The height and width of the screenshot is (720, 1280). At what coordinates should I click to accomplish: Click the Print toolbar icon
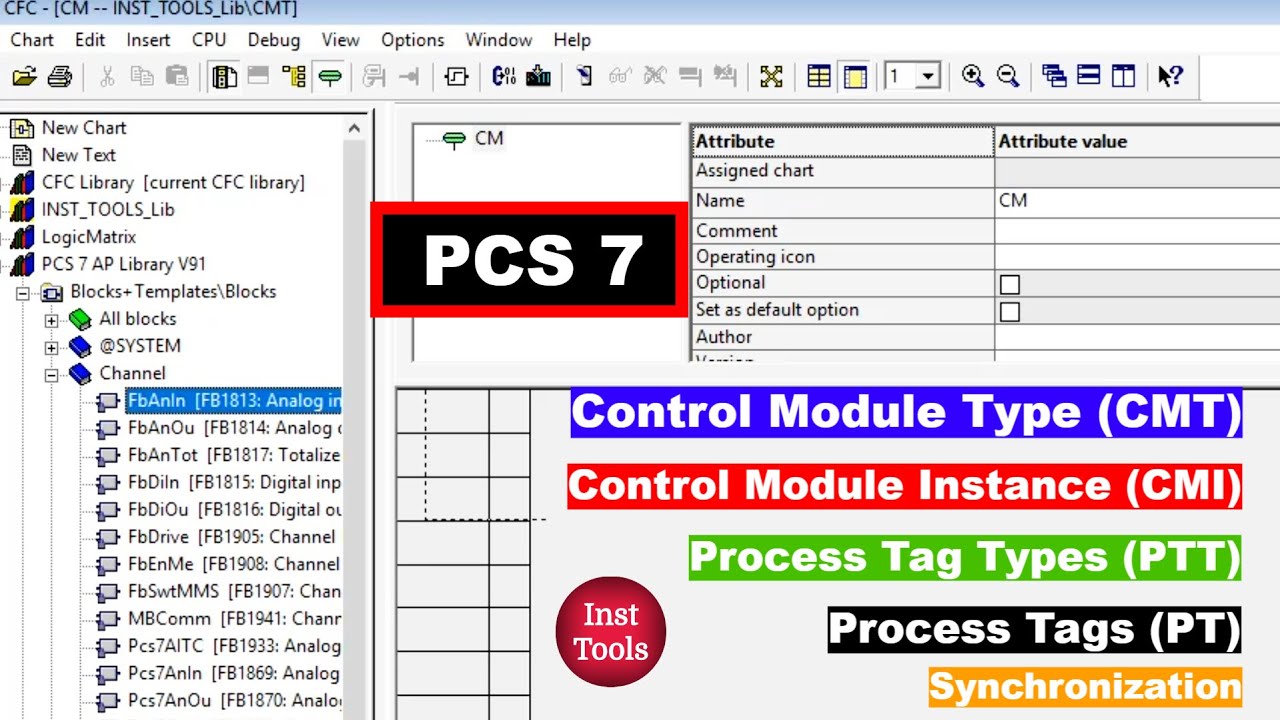tap(59, 77)
